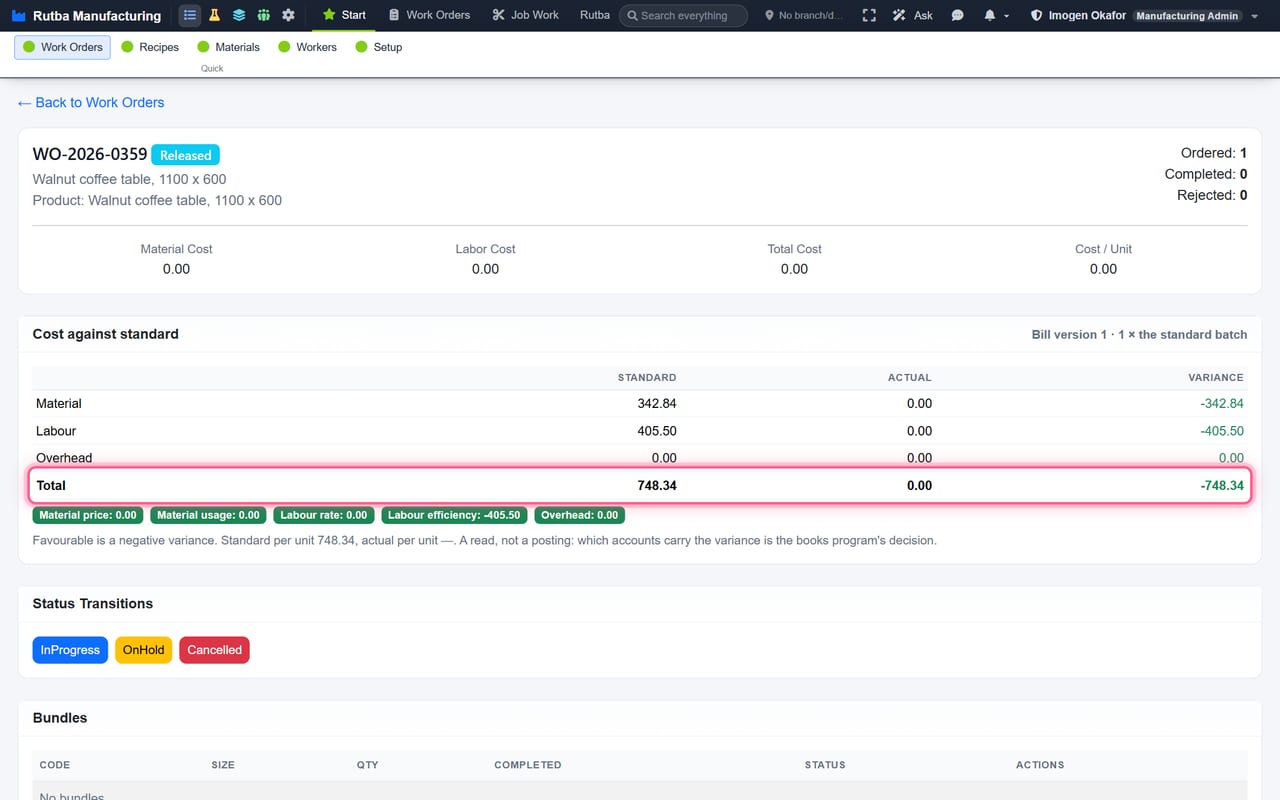This screenshot has width=1280, height=800.
Task: Select the Recipes quick link
Action: tap(150, 47)
